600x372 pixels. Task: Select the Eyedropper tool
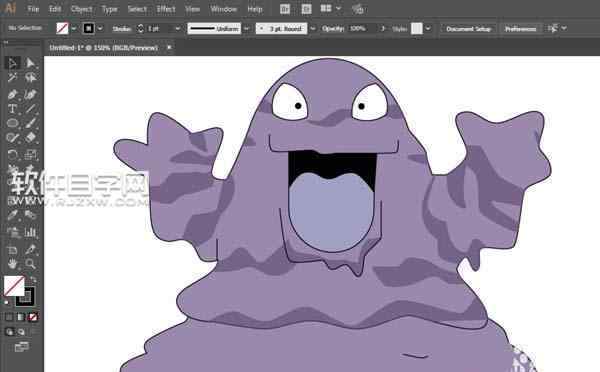pos(12,215)
